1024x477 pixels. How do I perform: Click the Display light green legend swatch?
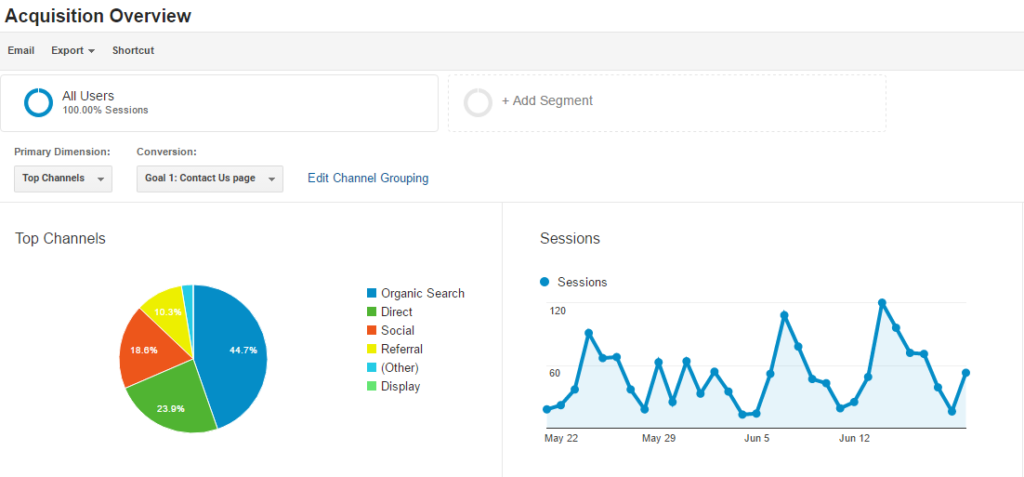[x=372, y=386]
